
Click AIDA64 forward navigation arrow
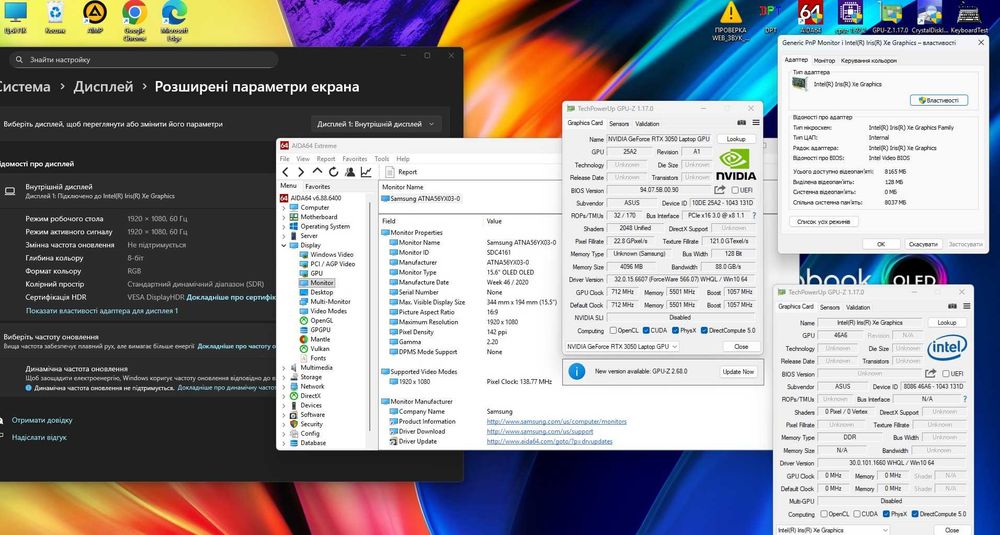tap(301, 172)
